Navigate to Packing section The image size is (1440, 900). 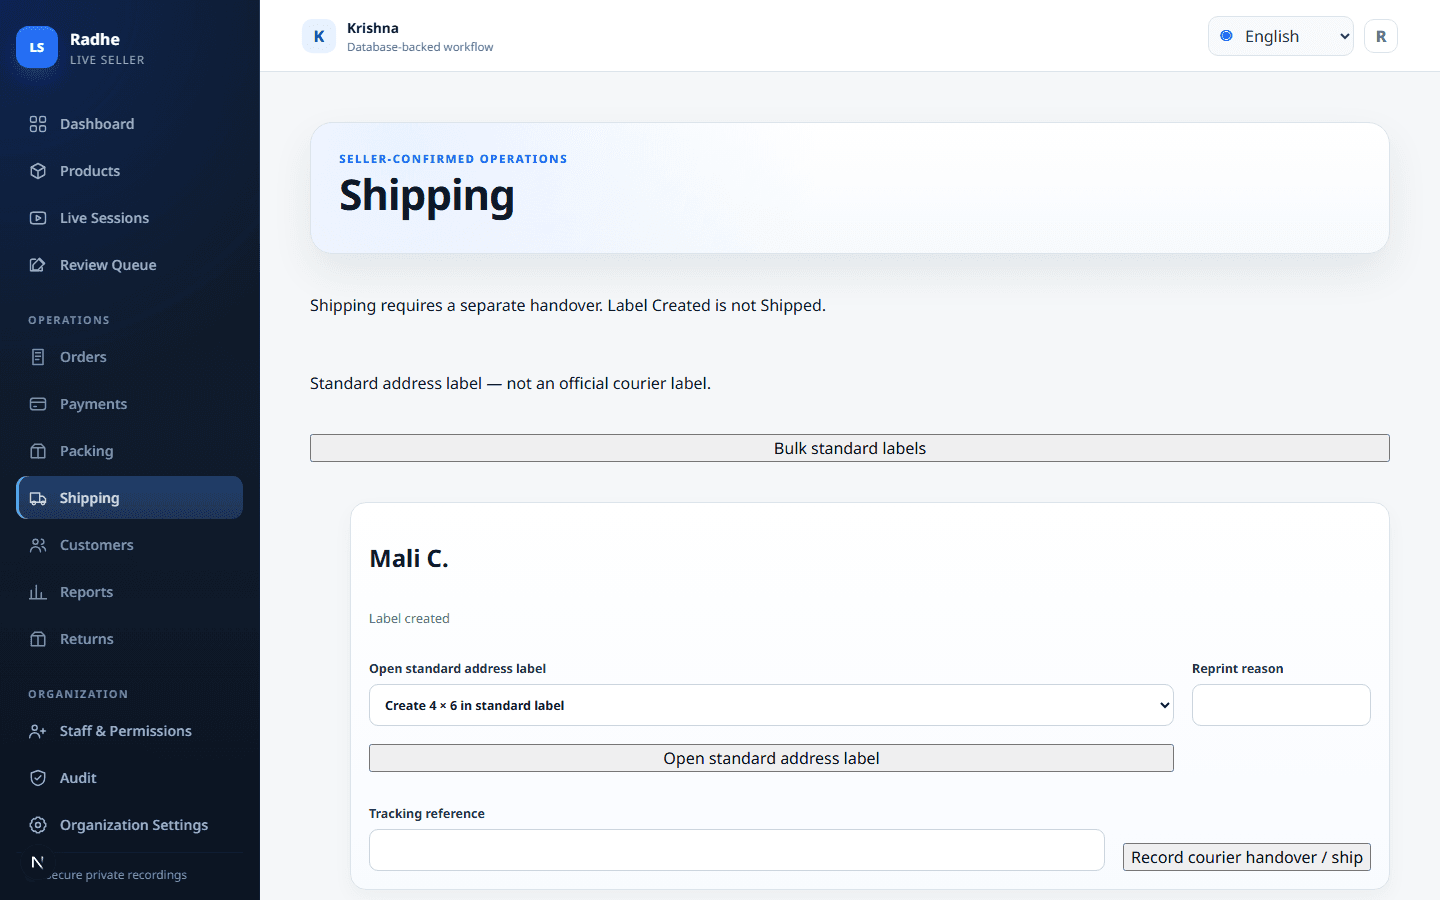[129, 451]
